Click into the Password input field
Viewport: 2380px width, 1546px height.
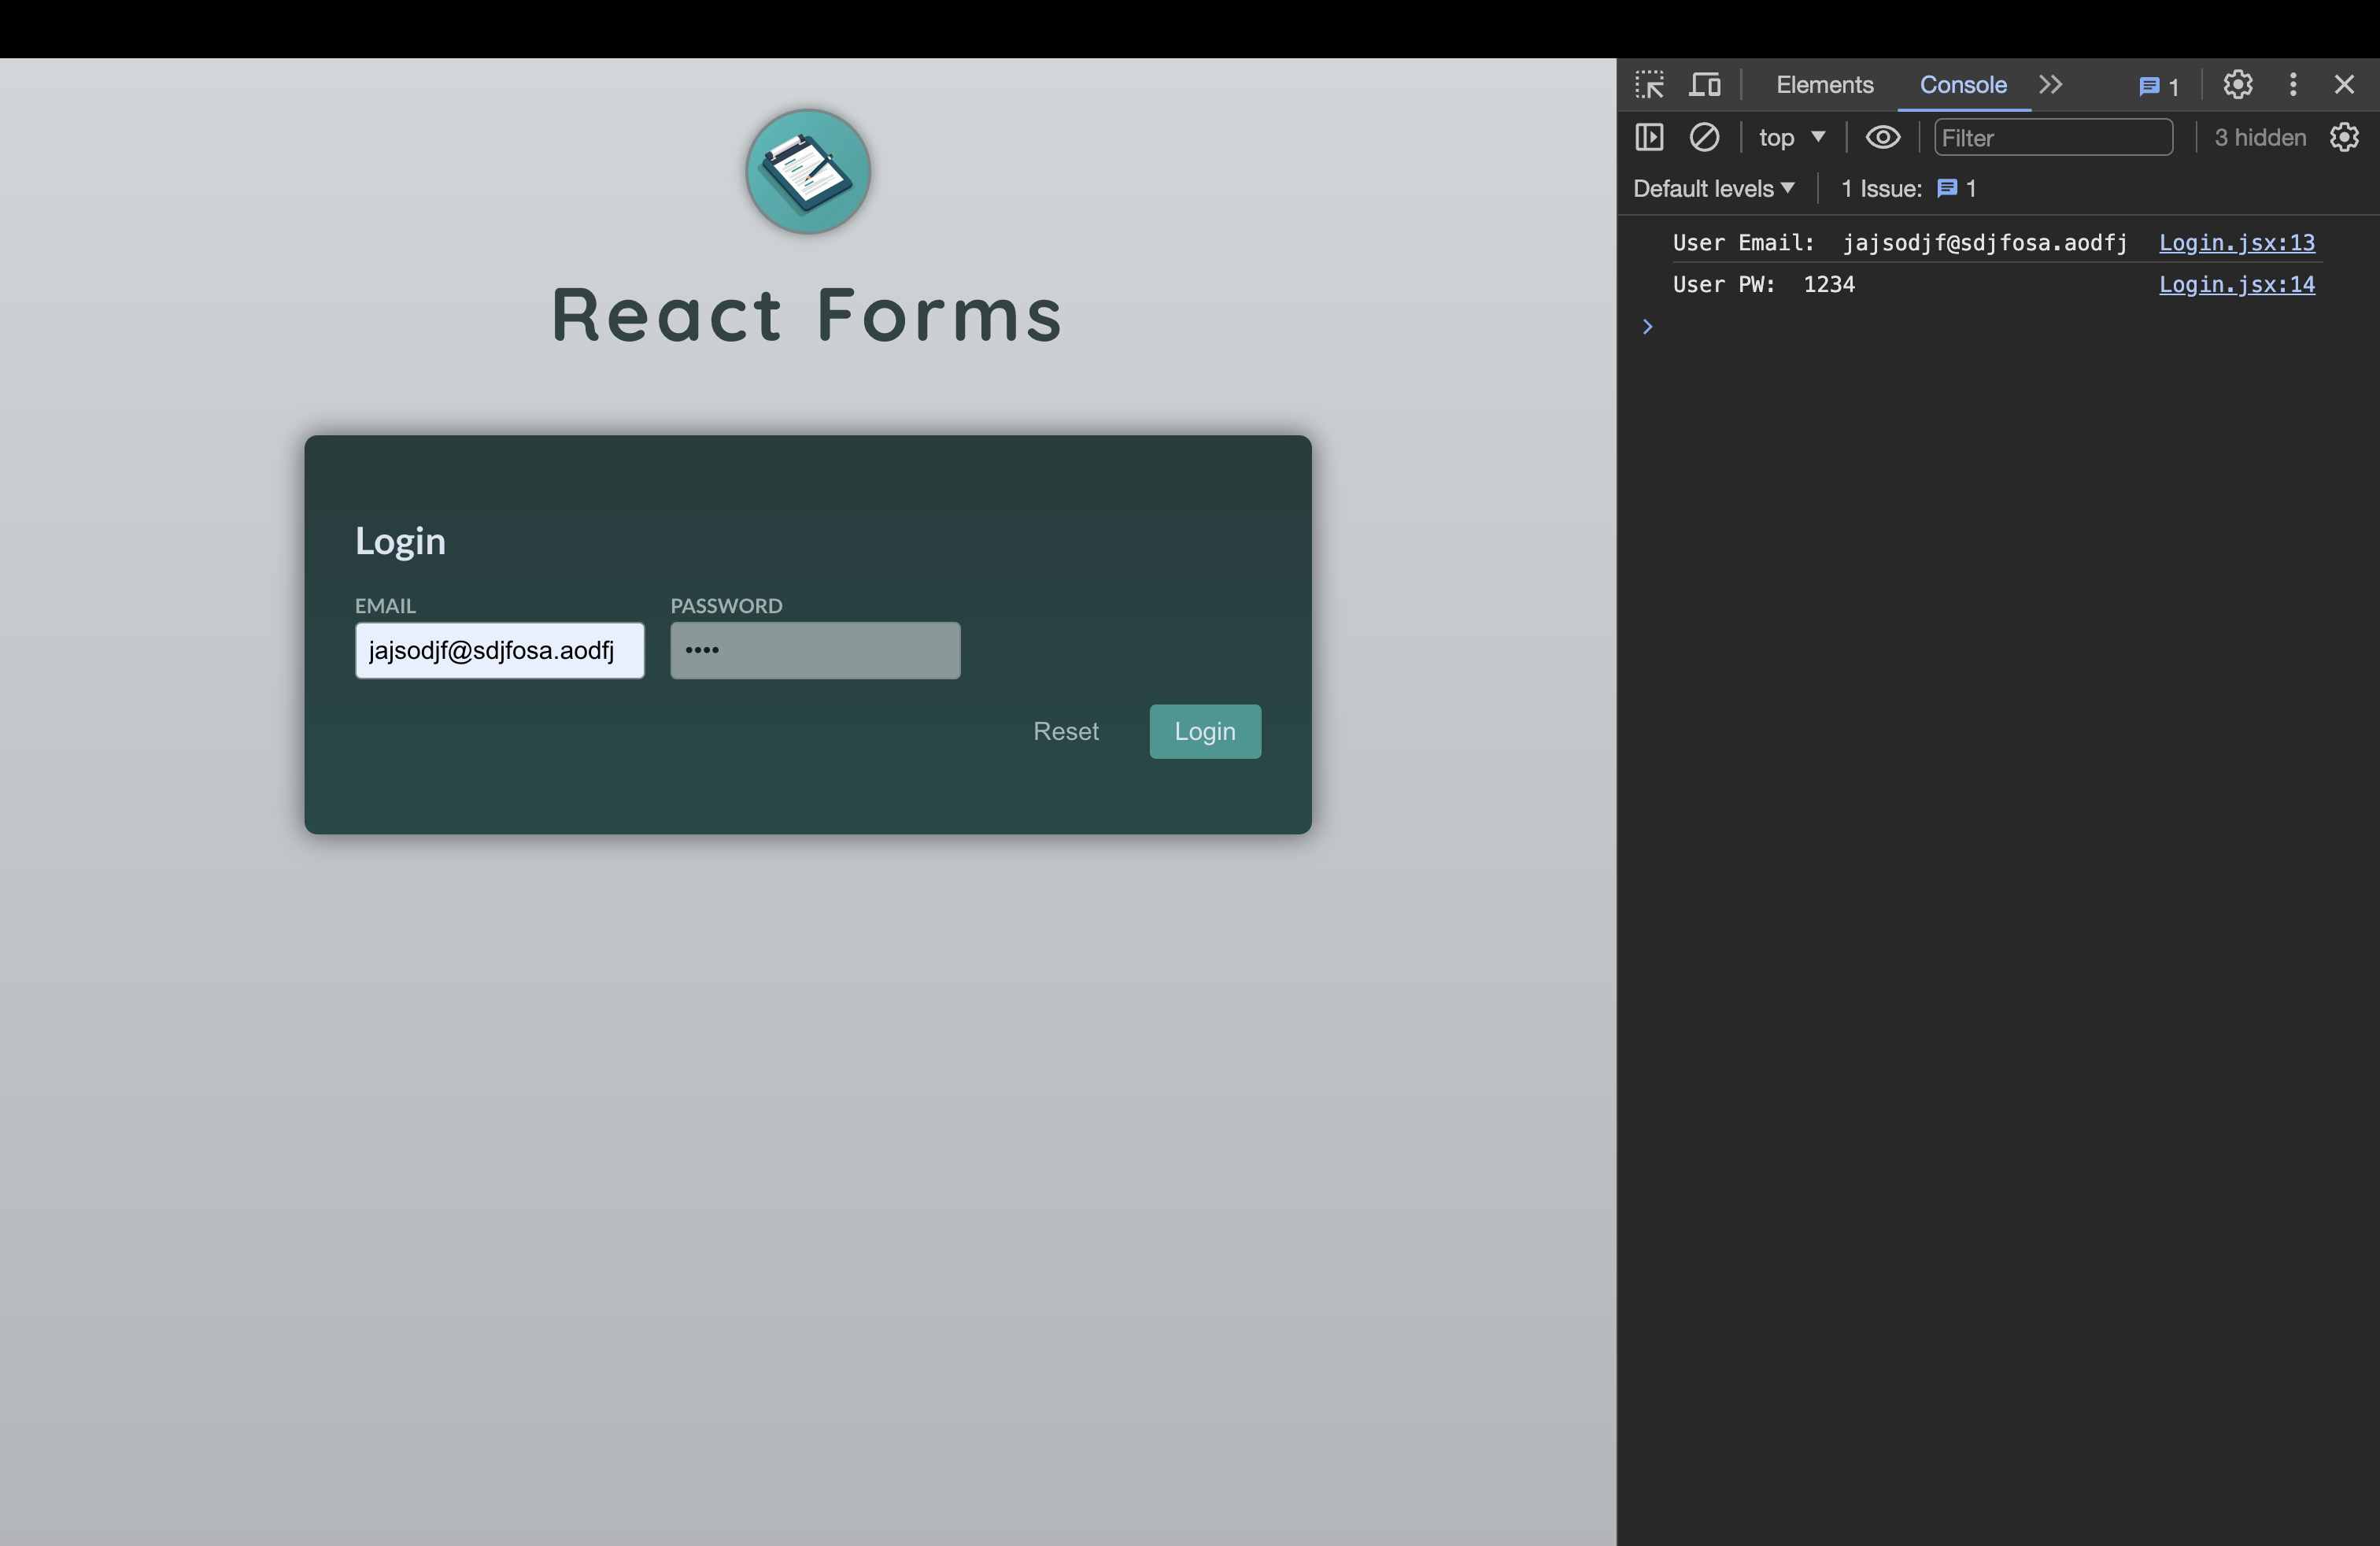pyautogui.click(x=815, y=651)
